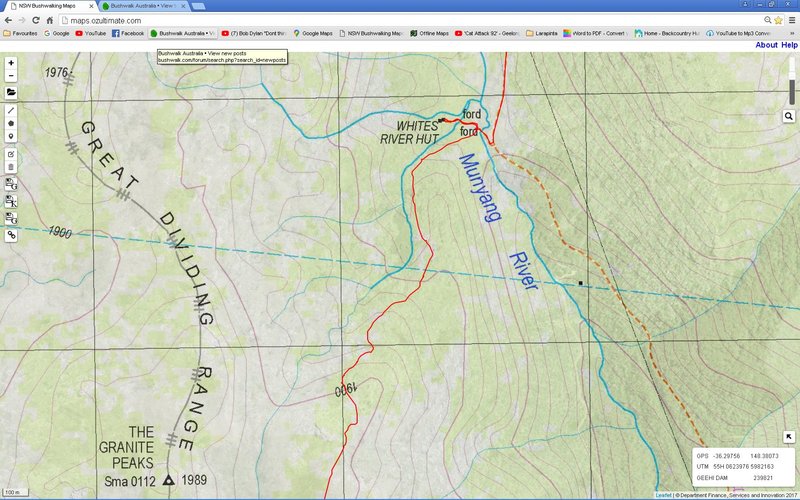Image resolution: width=800 pixels, height=500 pixels.
Task: Open NSW Bushwalking Maps bookmark
Action: pyautogui.click(x=371, y=33)
